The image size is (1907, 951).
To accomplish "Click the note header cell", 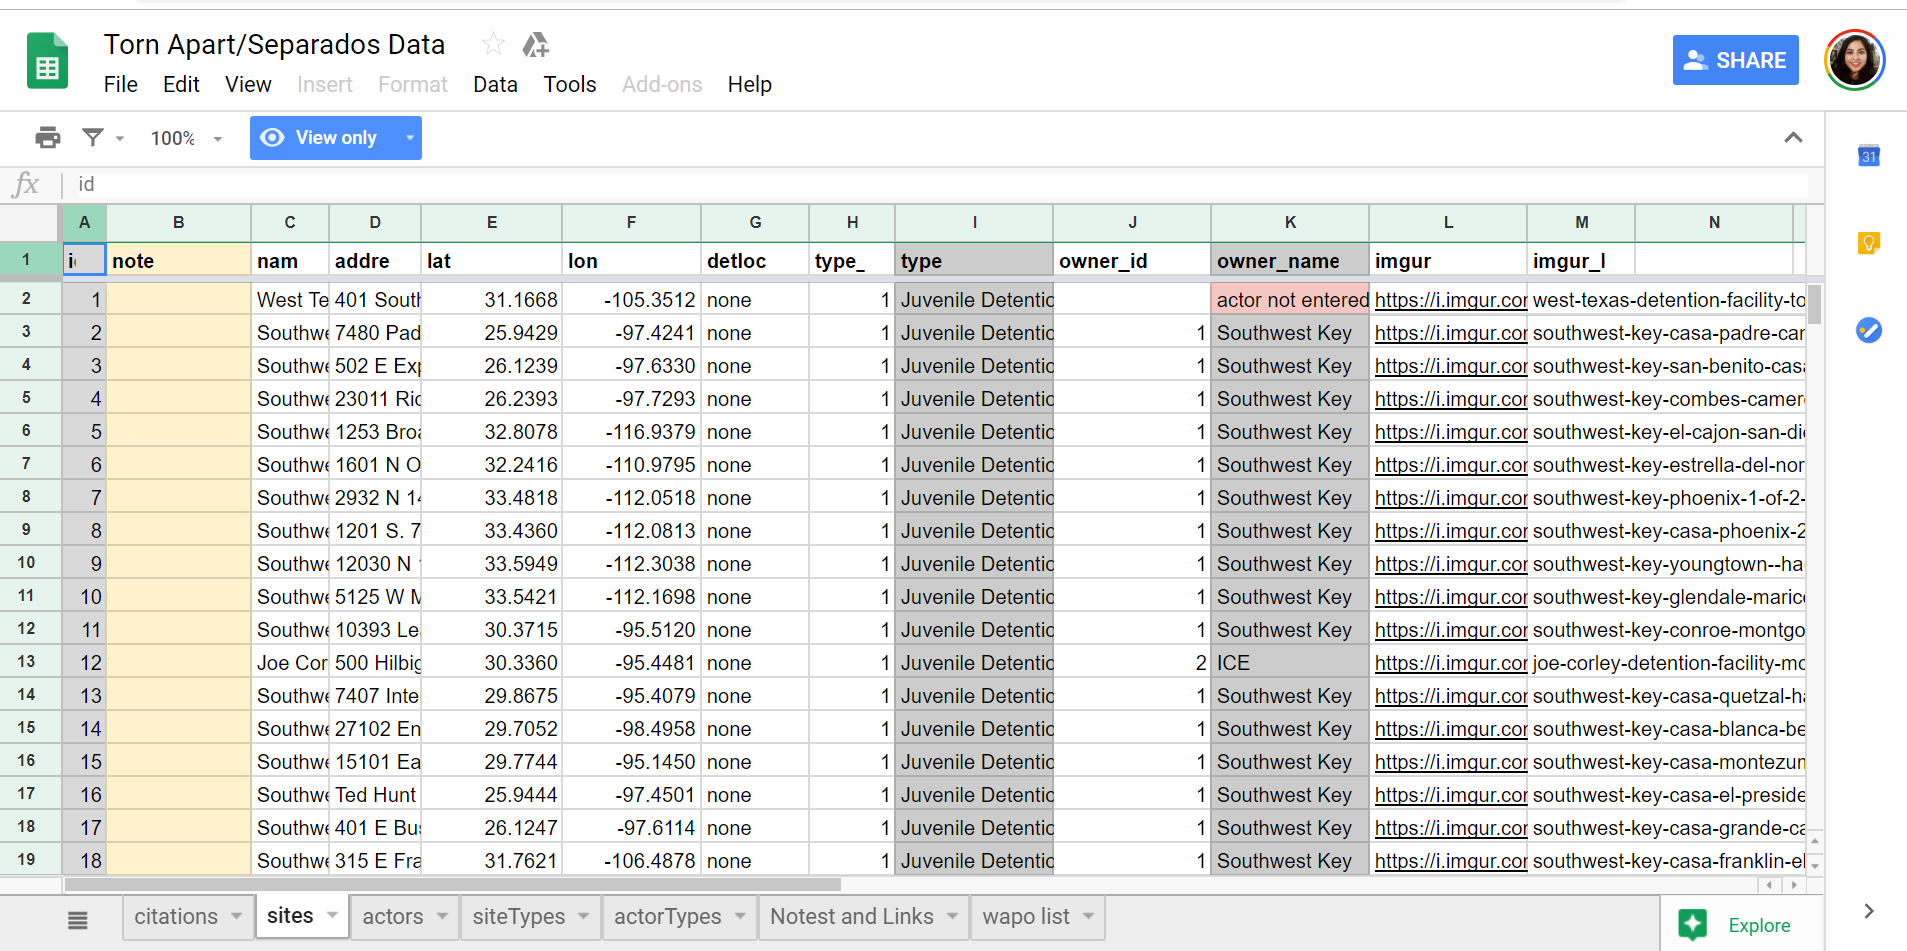I will click(x=179, y=261).
